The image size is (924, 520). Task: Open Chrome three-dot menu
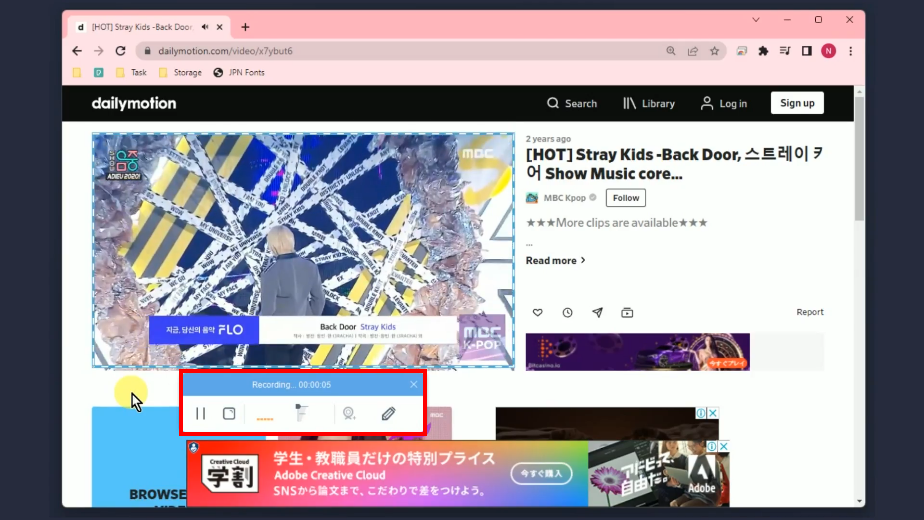pos(850,51)
